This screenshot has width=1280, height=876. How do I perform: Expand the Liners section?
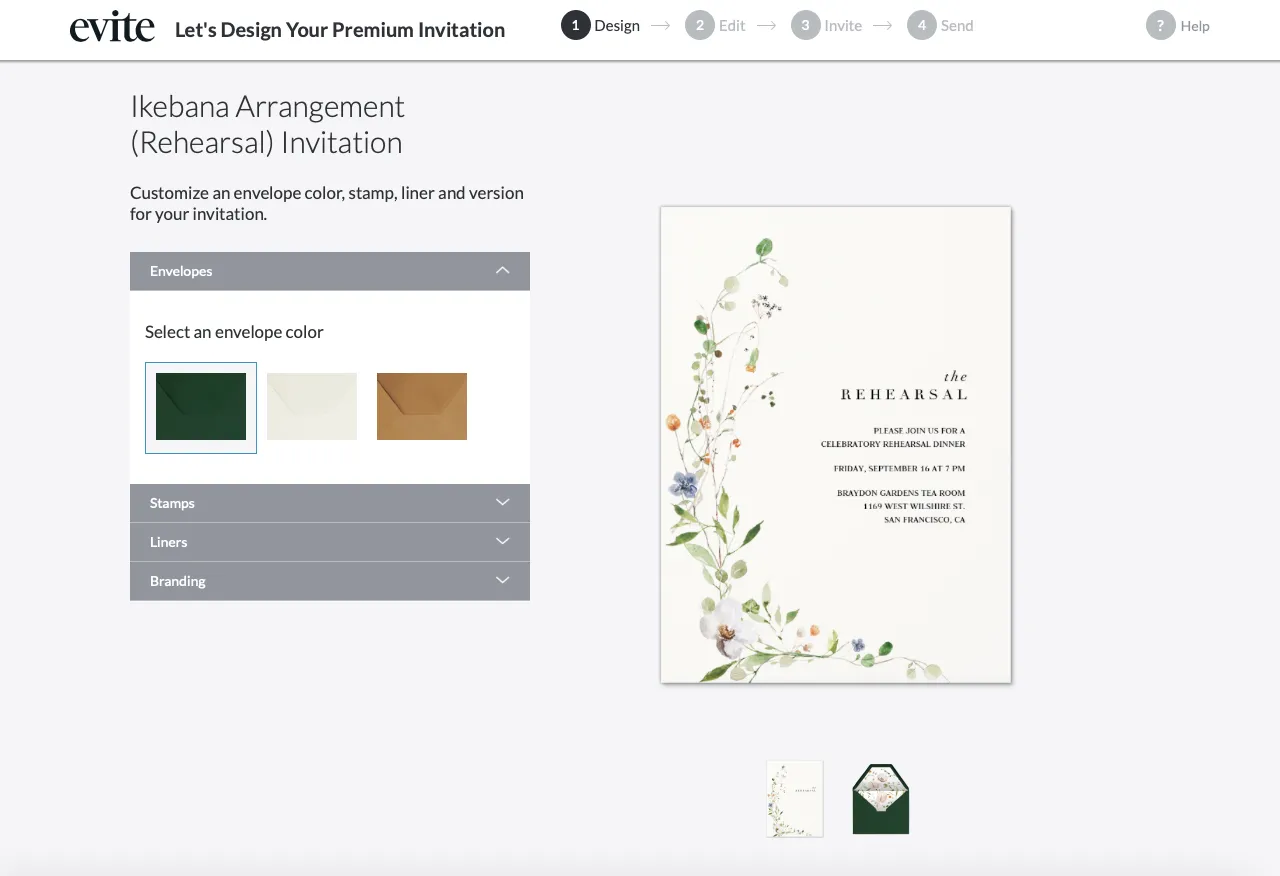tap(329, 542)
